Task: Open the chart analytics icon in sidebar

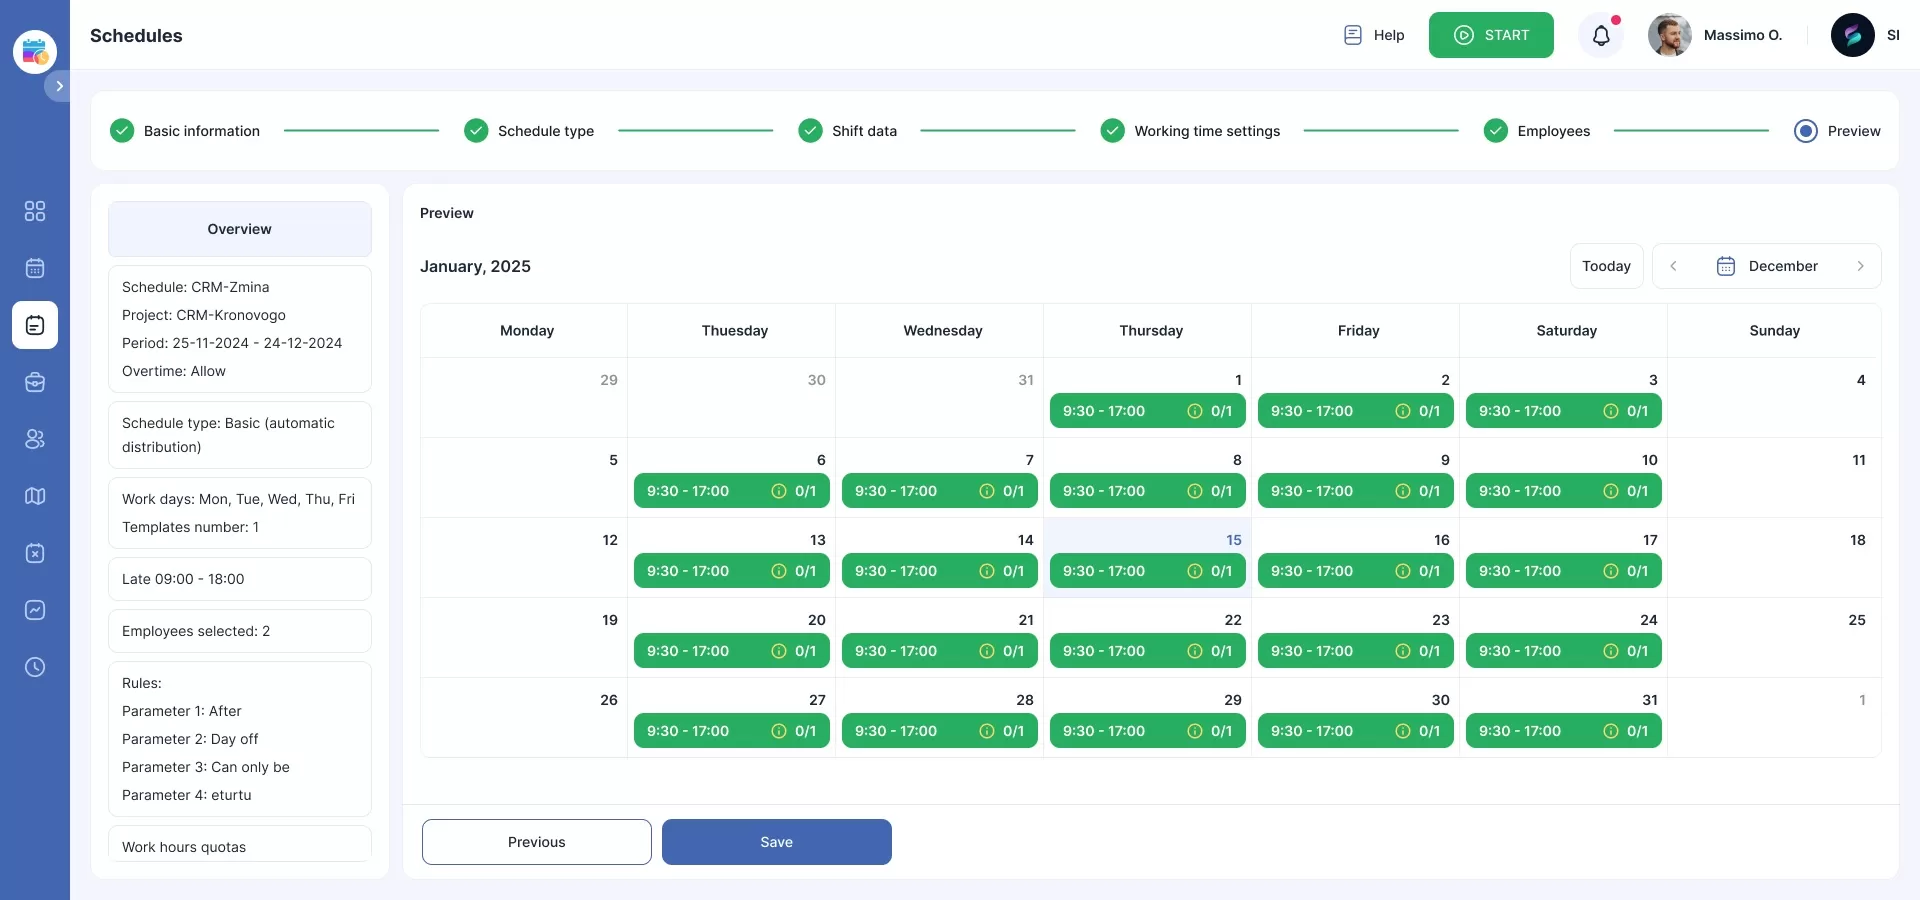Action: point(35,610)
